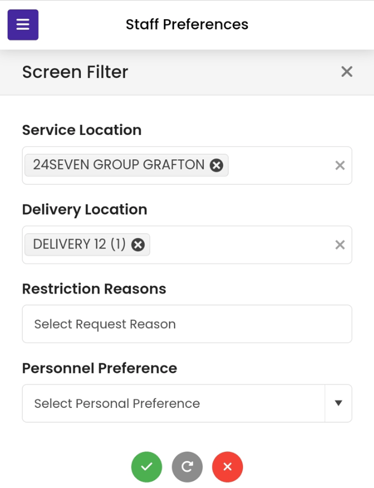374x488 pixels.
Task: Cancel with the red X button
Action: coord(227,467)
